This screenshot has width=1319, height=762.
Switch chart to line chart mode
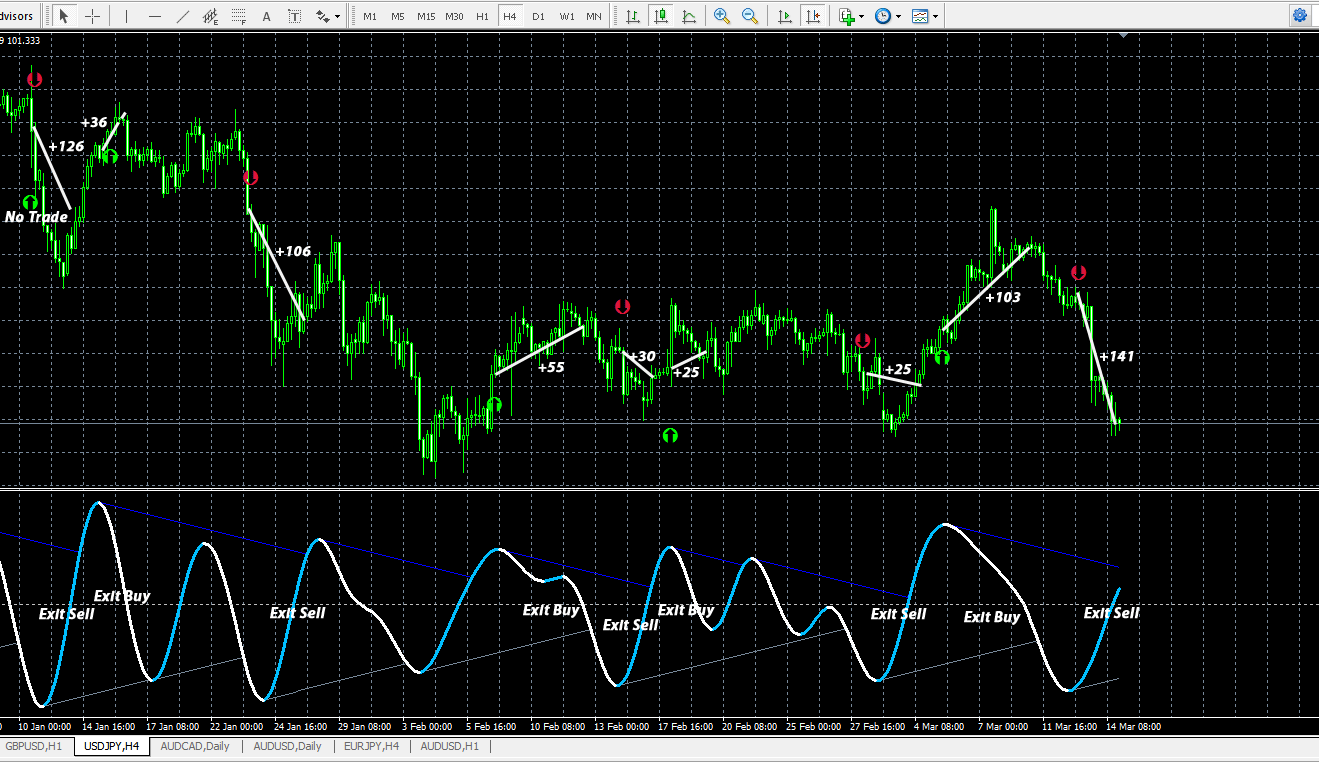[690, 16]
